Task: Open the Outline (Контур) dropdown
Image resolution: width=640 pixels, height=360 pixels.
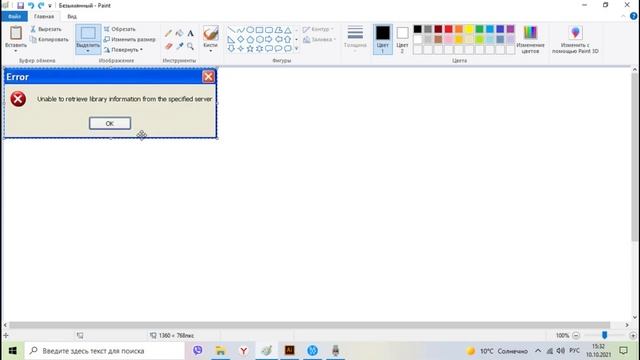Action: [x=318, y=29]
